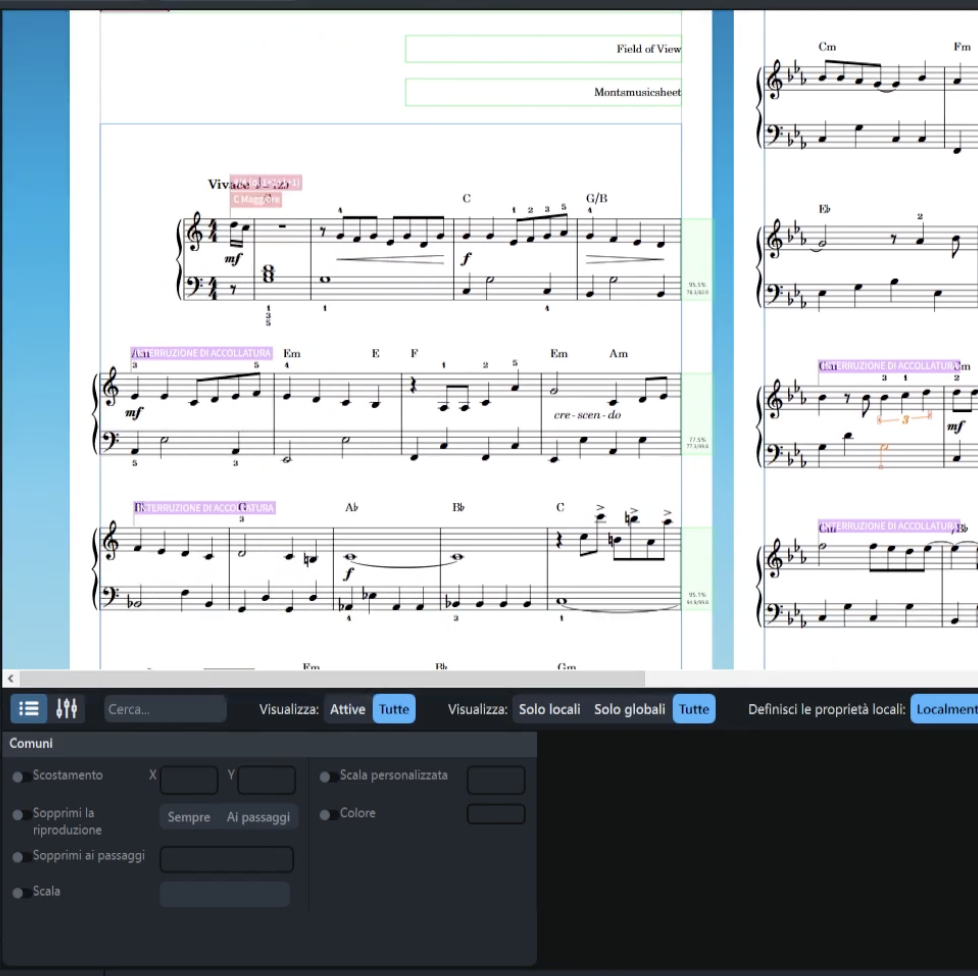Open the Mixer panel sliders icon
The image size is (978, 976).
[67, 709]
